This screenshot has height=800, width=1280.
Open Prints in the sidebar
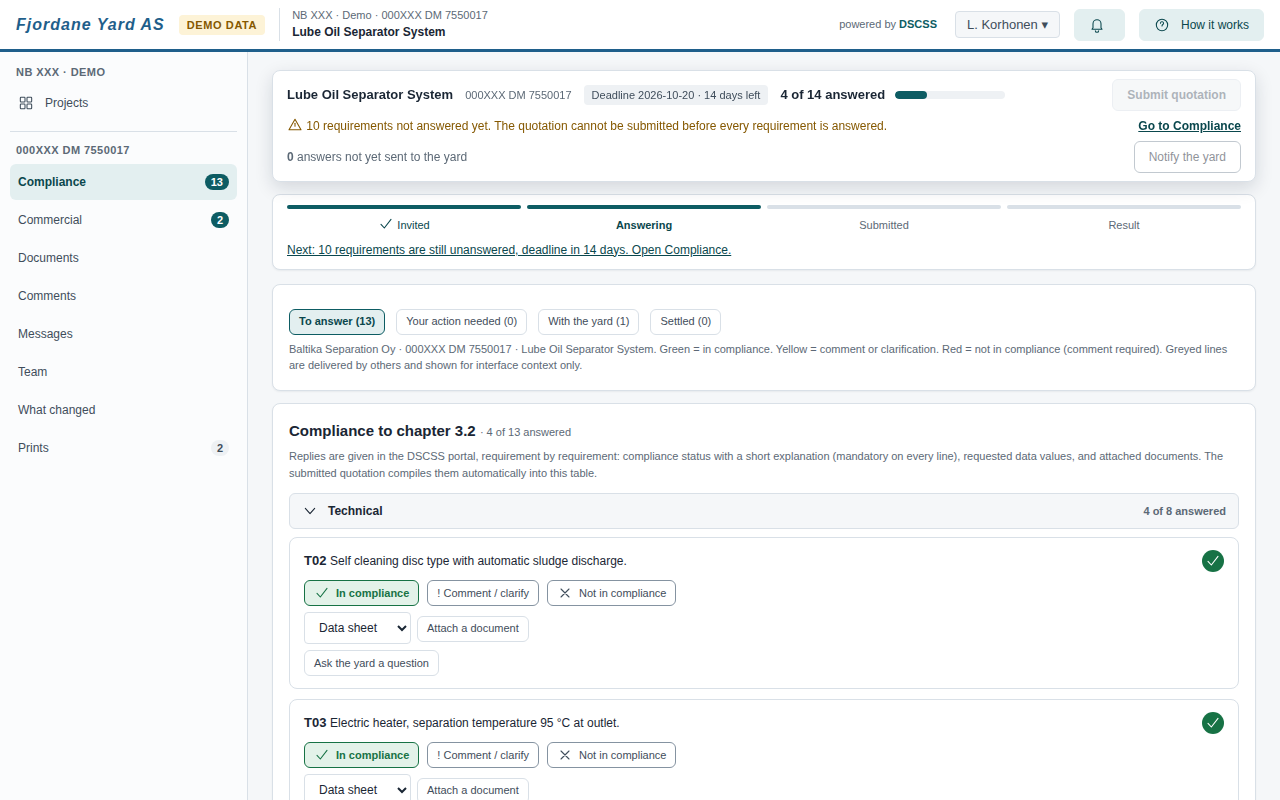click(124, 448)
